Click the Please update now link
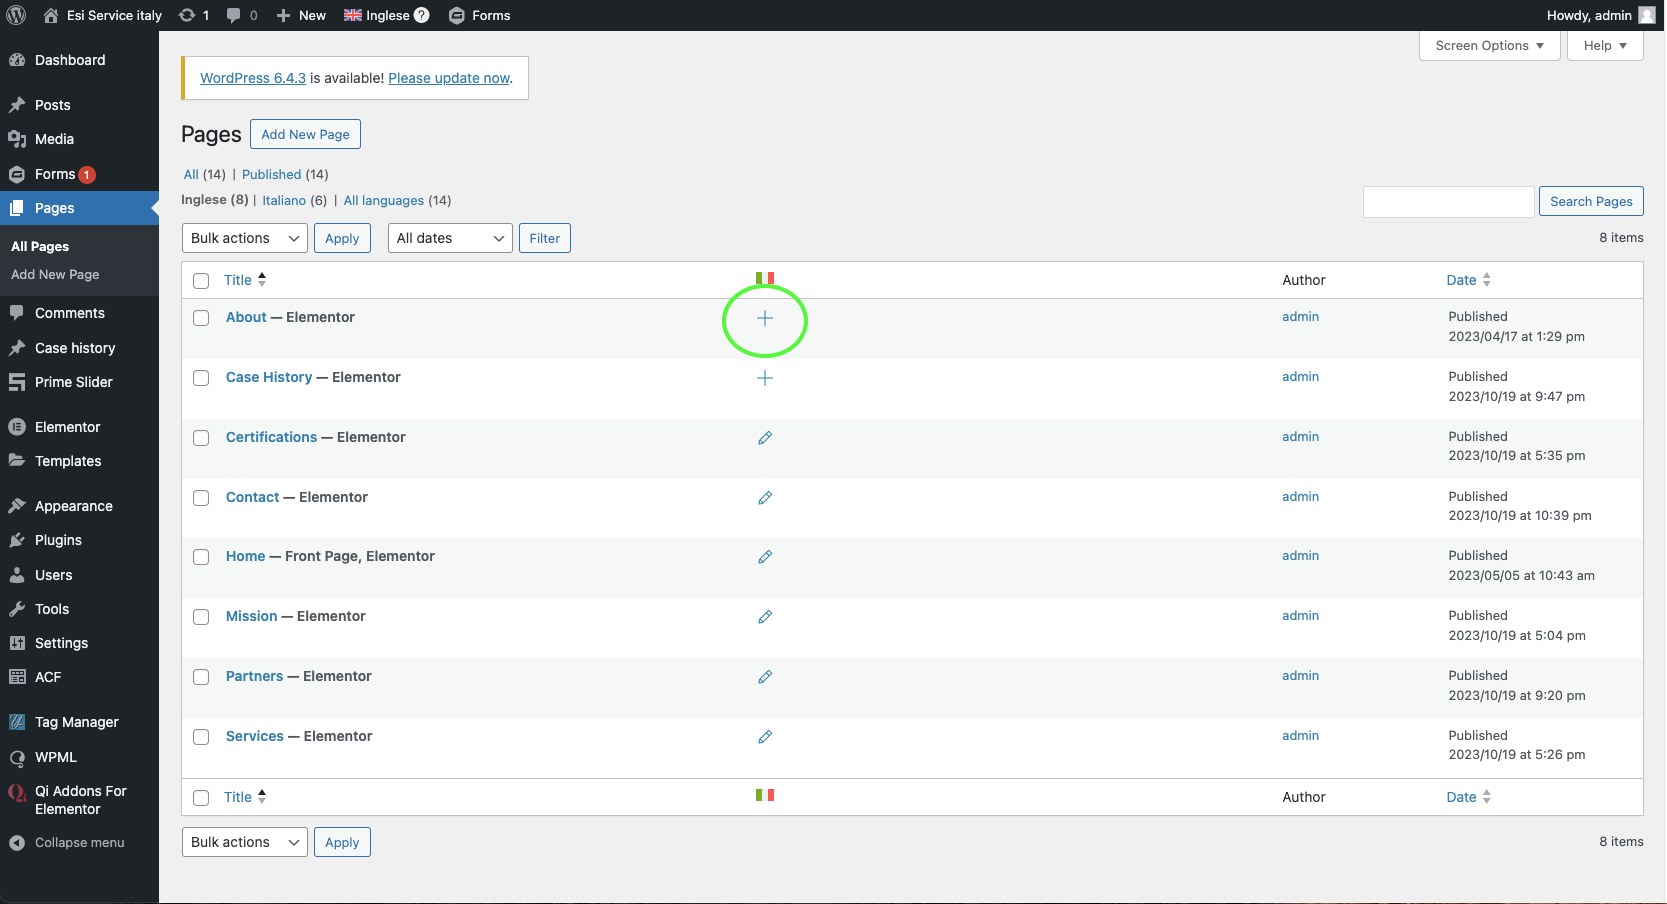 click(449, 78)
